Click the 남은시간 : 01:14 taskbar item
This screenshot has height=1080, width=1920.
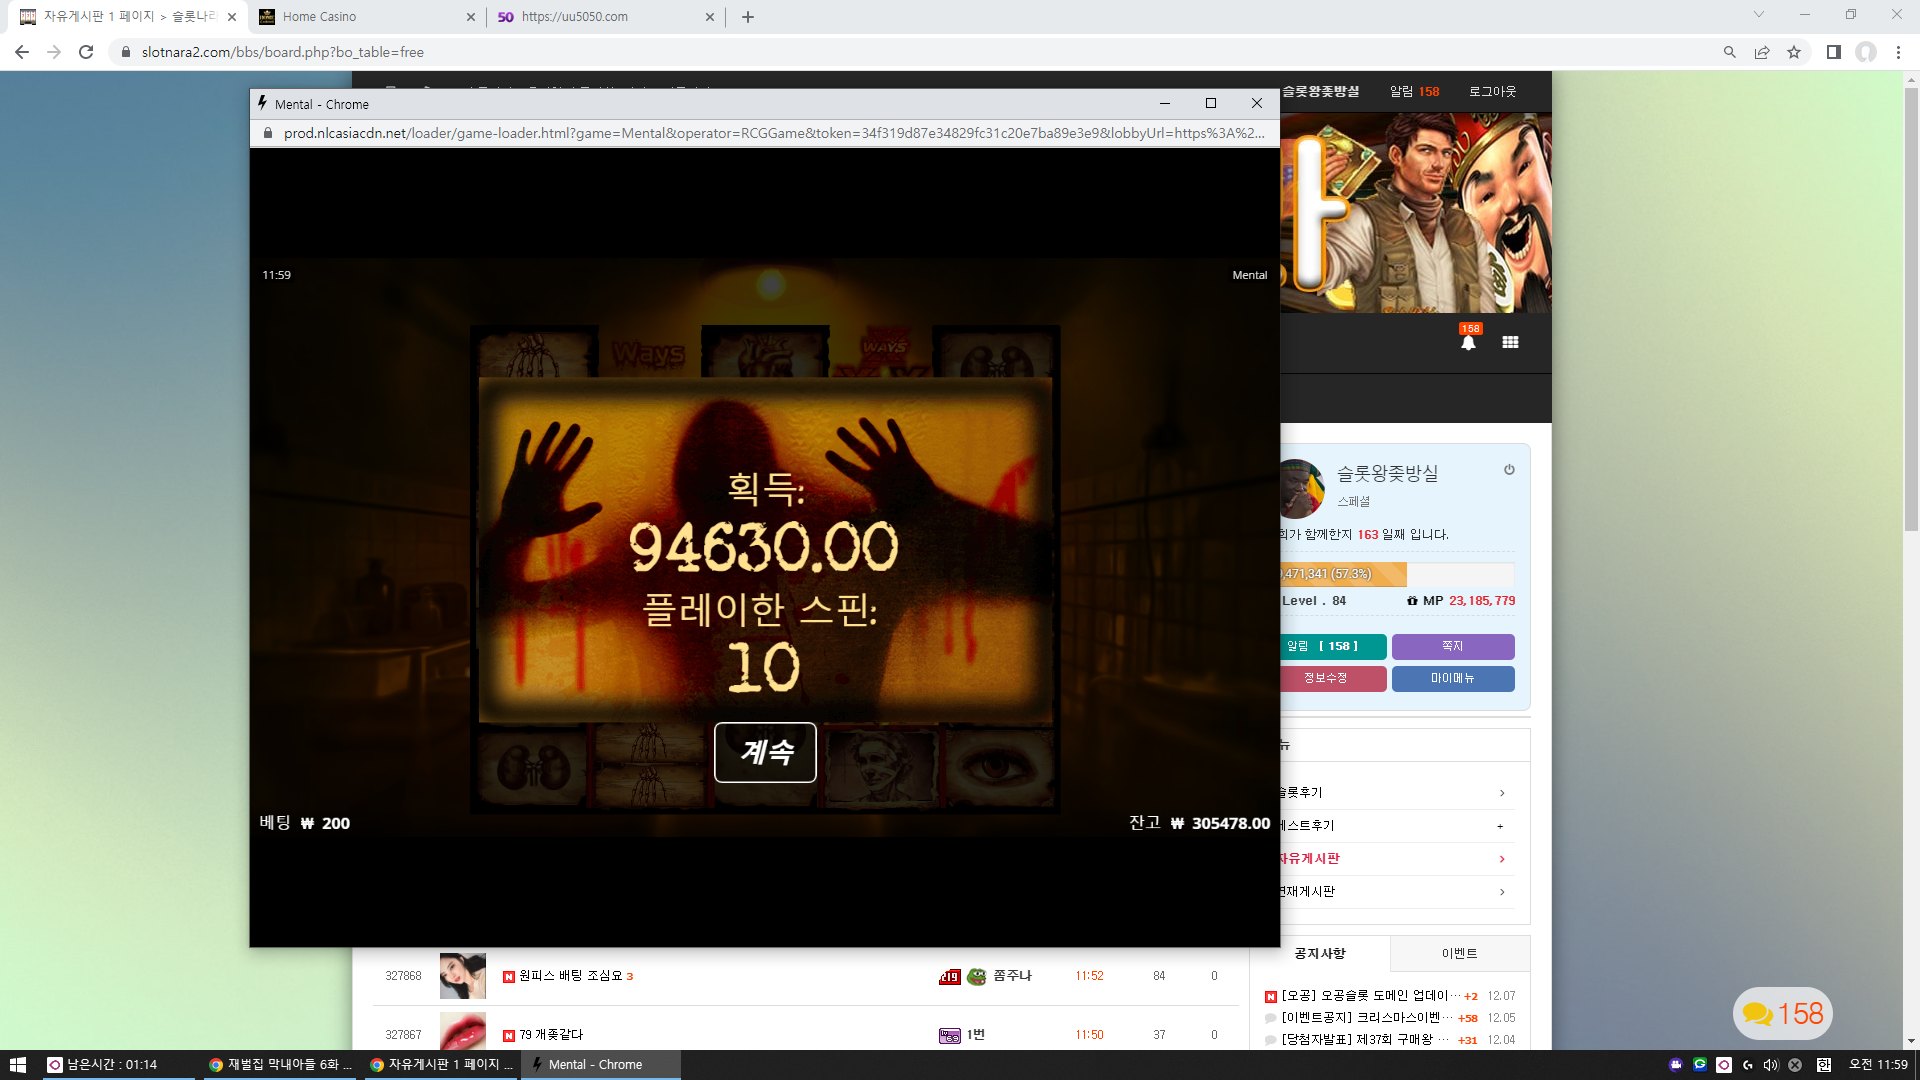coord(118,1065)
